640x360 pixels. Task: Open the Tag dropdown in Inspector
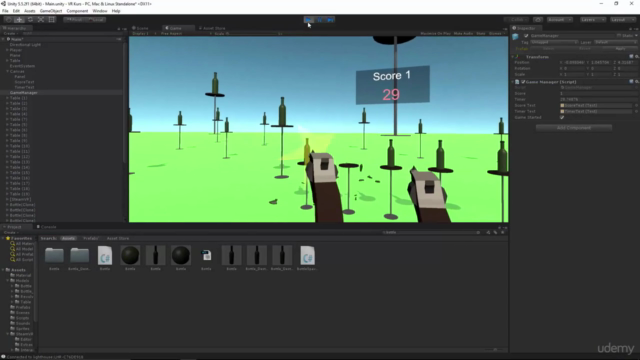click(553, 42)
